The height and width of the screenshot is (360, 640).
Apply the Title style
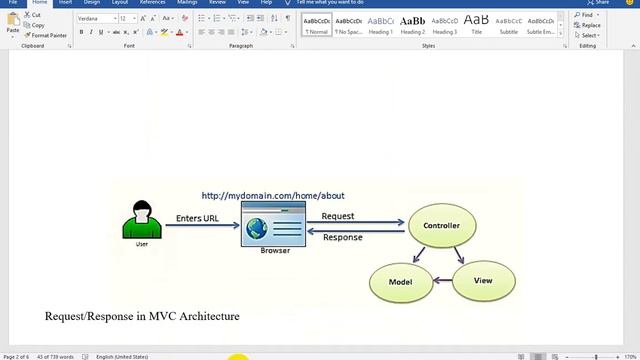click(476, 25)
